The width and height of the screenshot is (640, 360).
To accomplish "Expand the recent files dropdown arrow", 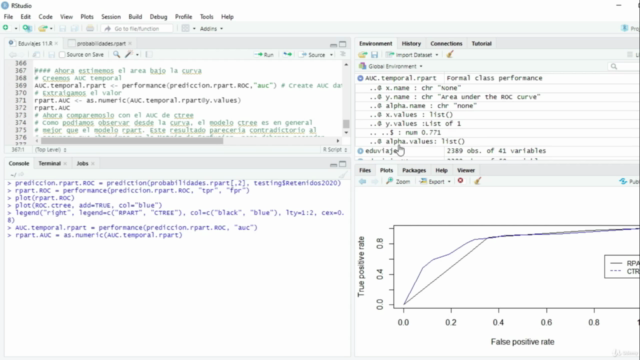I will point(51,29).
